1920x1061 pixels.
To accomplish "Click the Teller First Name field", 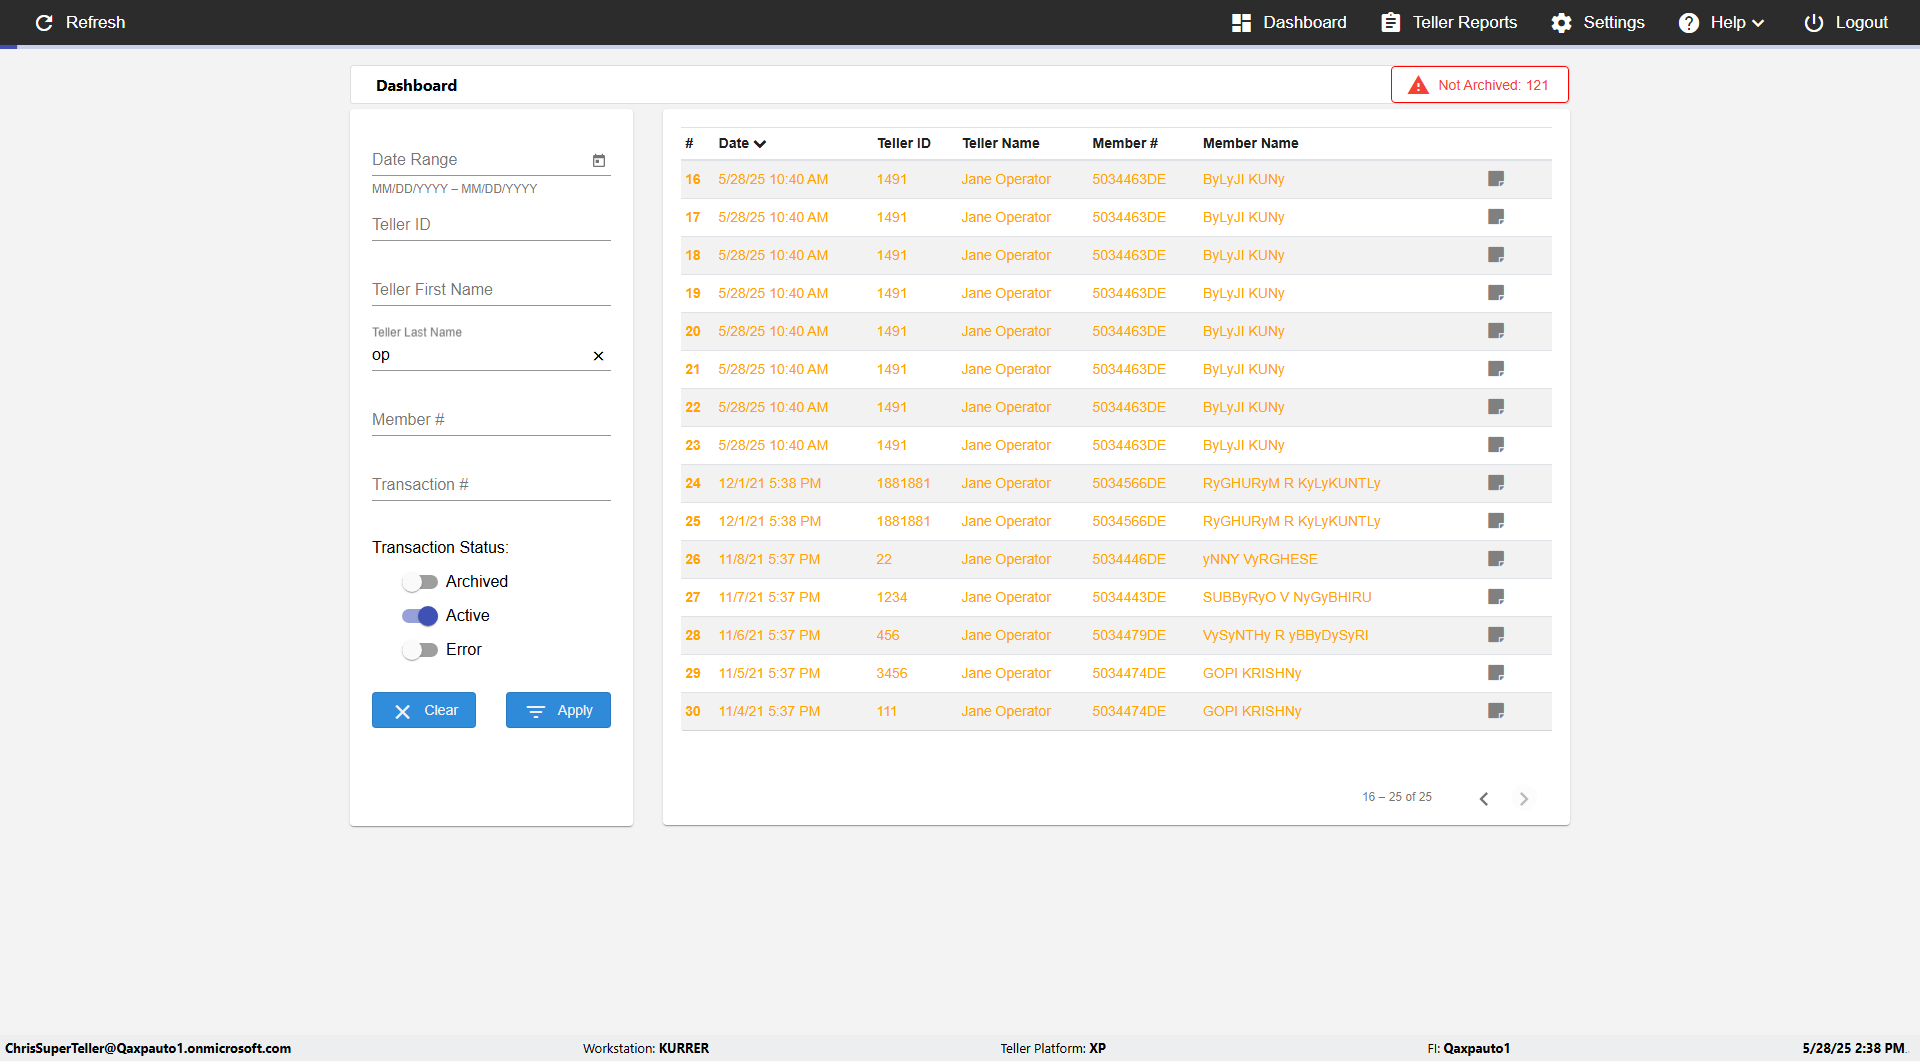I will (491, 290).
